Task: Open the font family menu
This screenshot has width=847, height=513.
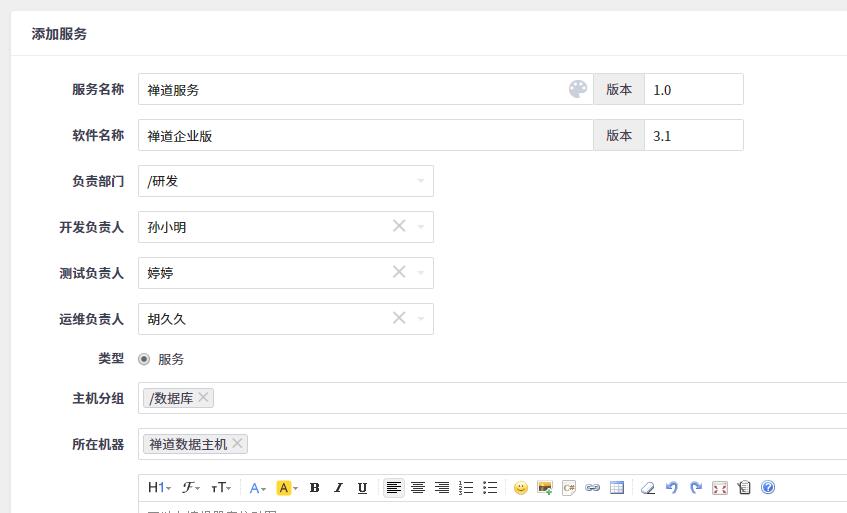Action: coord(190,488)
